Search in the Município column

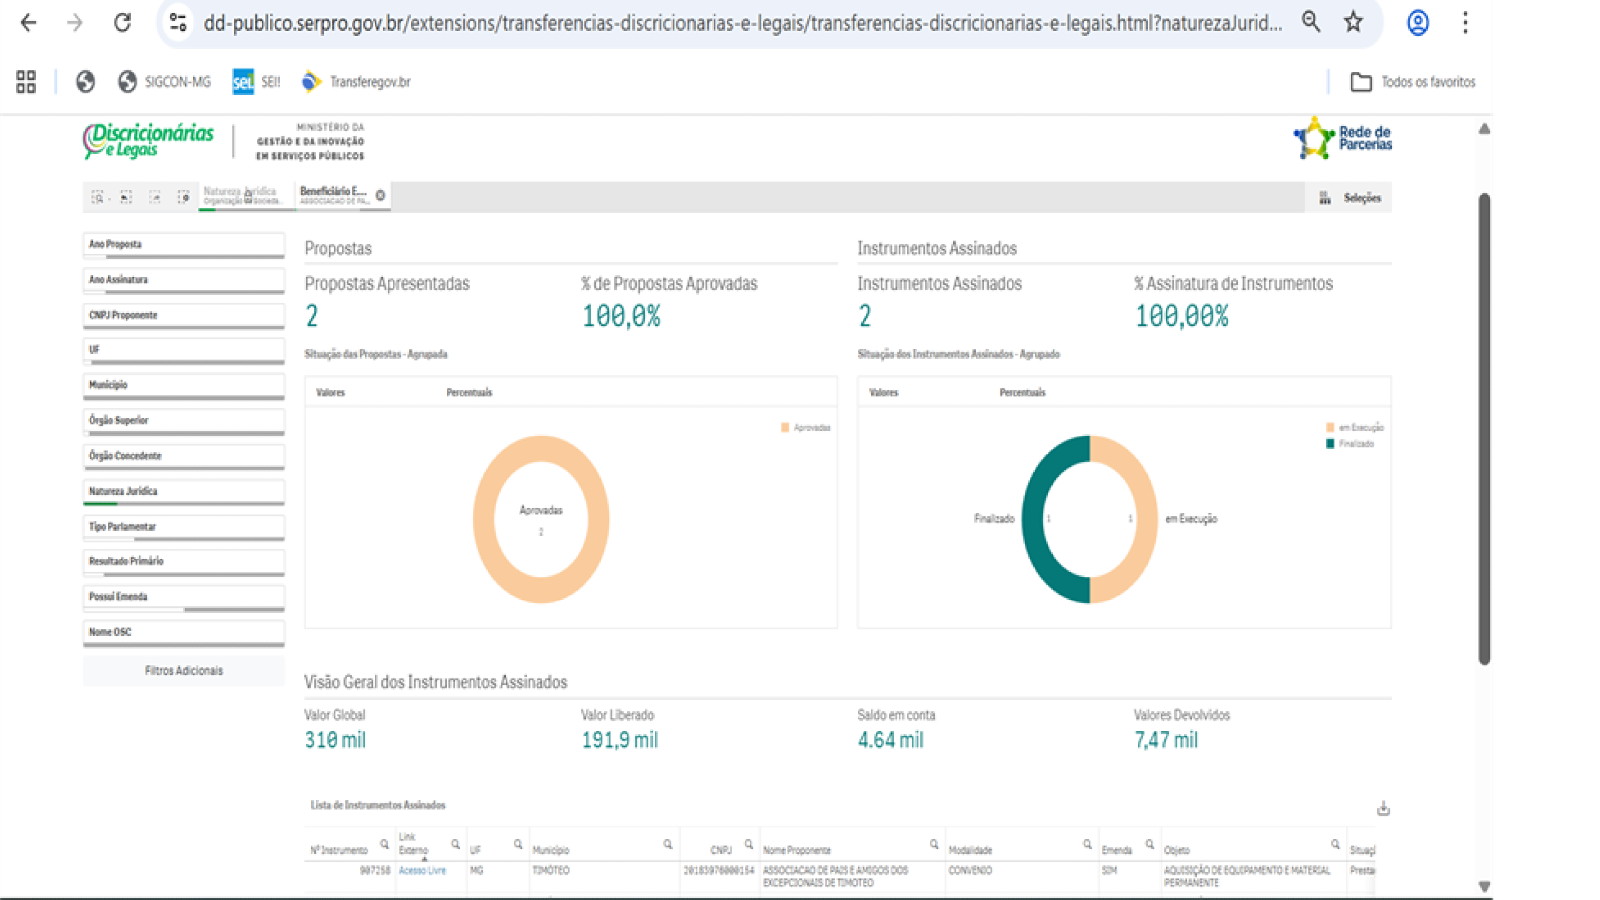click(667, 845)
